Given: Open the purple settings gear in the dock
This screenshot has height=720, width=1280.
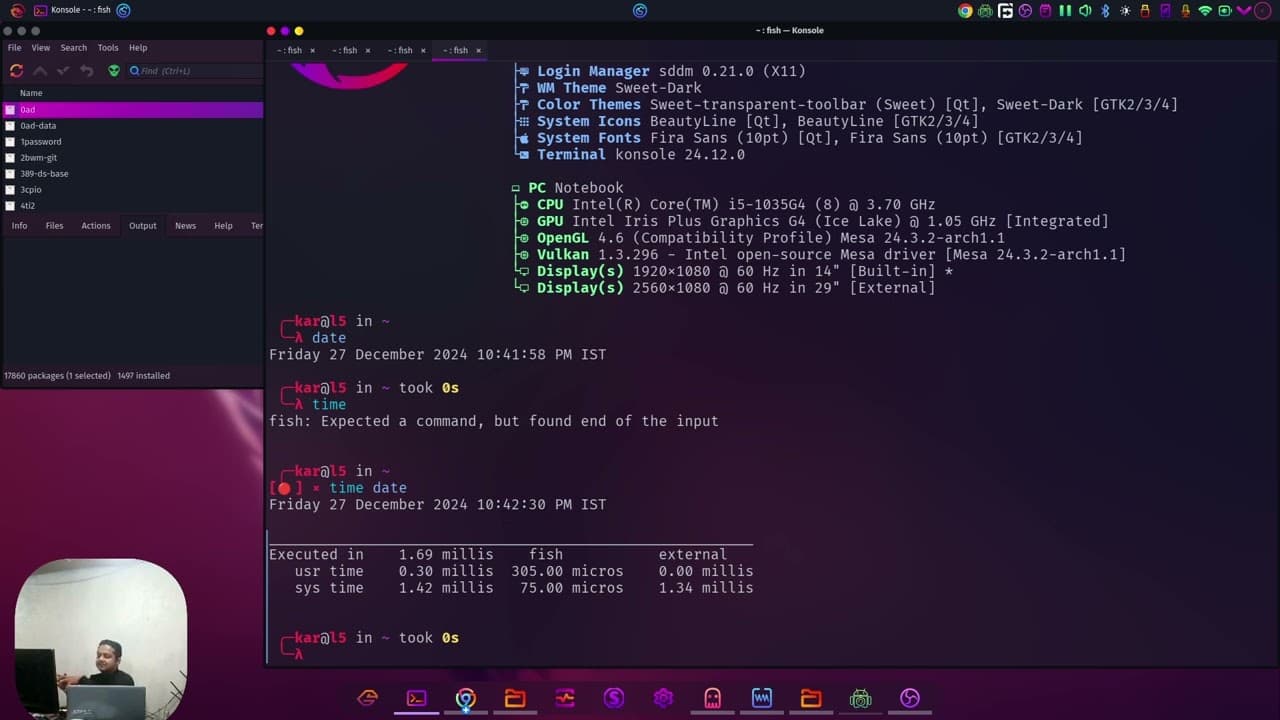Looking at the screenshot, I should tap(663, 698).
